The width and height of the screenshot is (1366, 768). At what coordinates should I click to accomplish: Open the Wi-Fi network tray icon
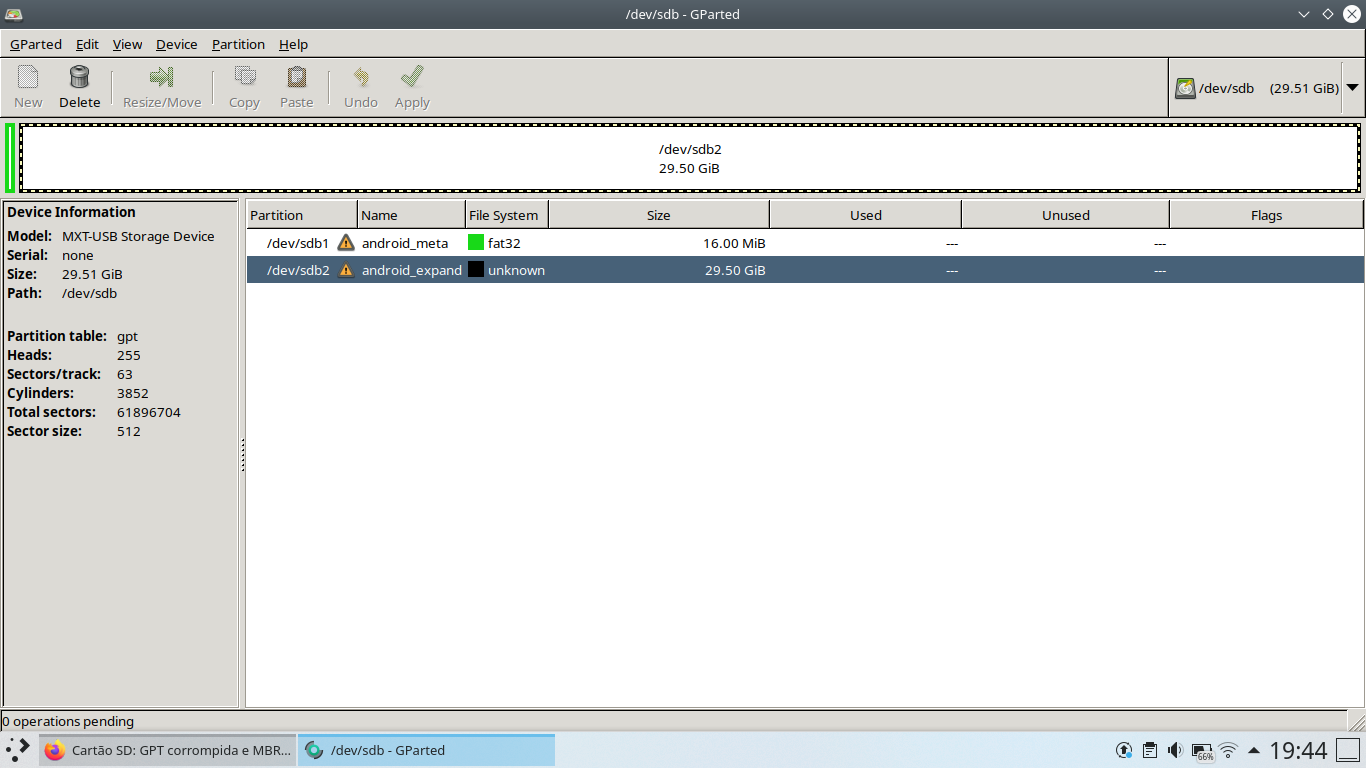(1228, 750)
